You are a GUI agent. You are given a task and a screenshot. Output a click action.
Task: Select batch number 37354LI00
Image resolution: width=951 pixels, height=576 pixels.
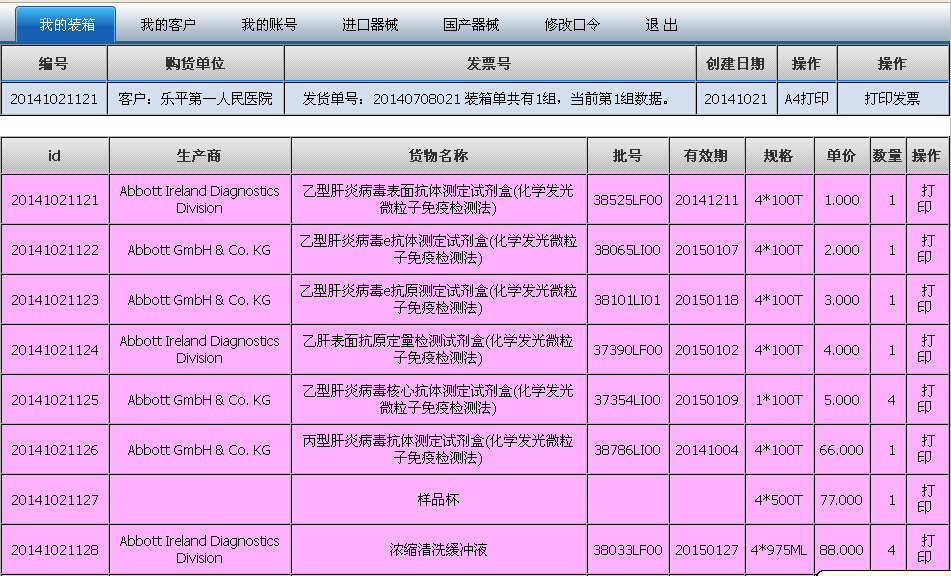click(x=628, y=400)
